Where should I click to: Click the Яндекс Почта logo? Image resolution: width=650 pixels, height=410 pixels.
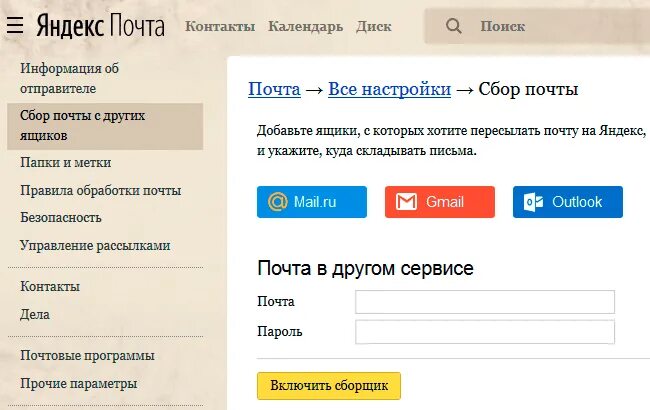click(x=101, y=26)
